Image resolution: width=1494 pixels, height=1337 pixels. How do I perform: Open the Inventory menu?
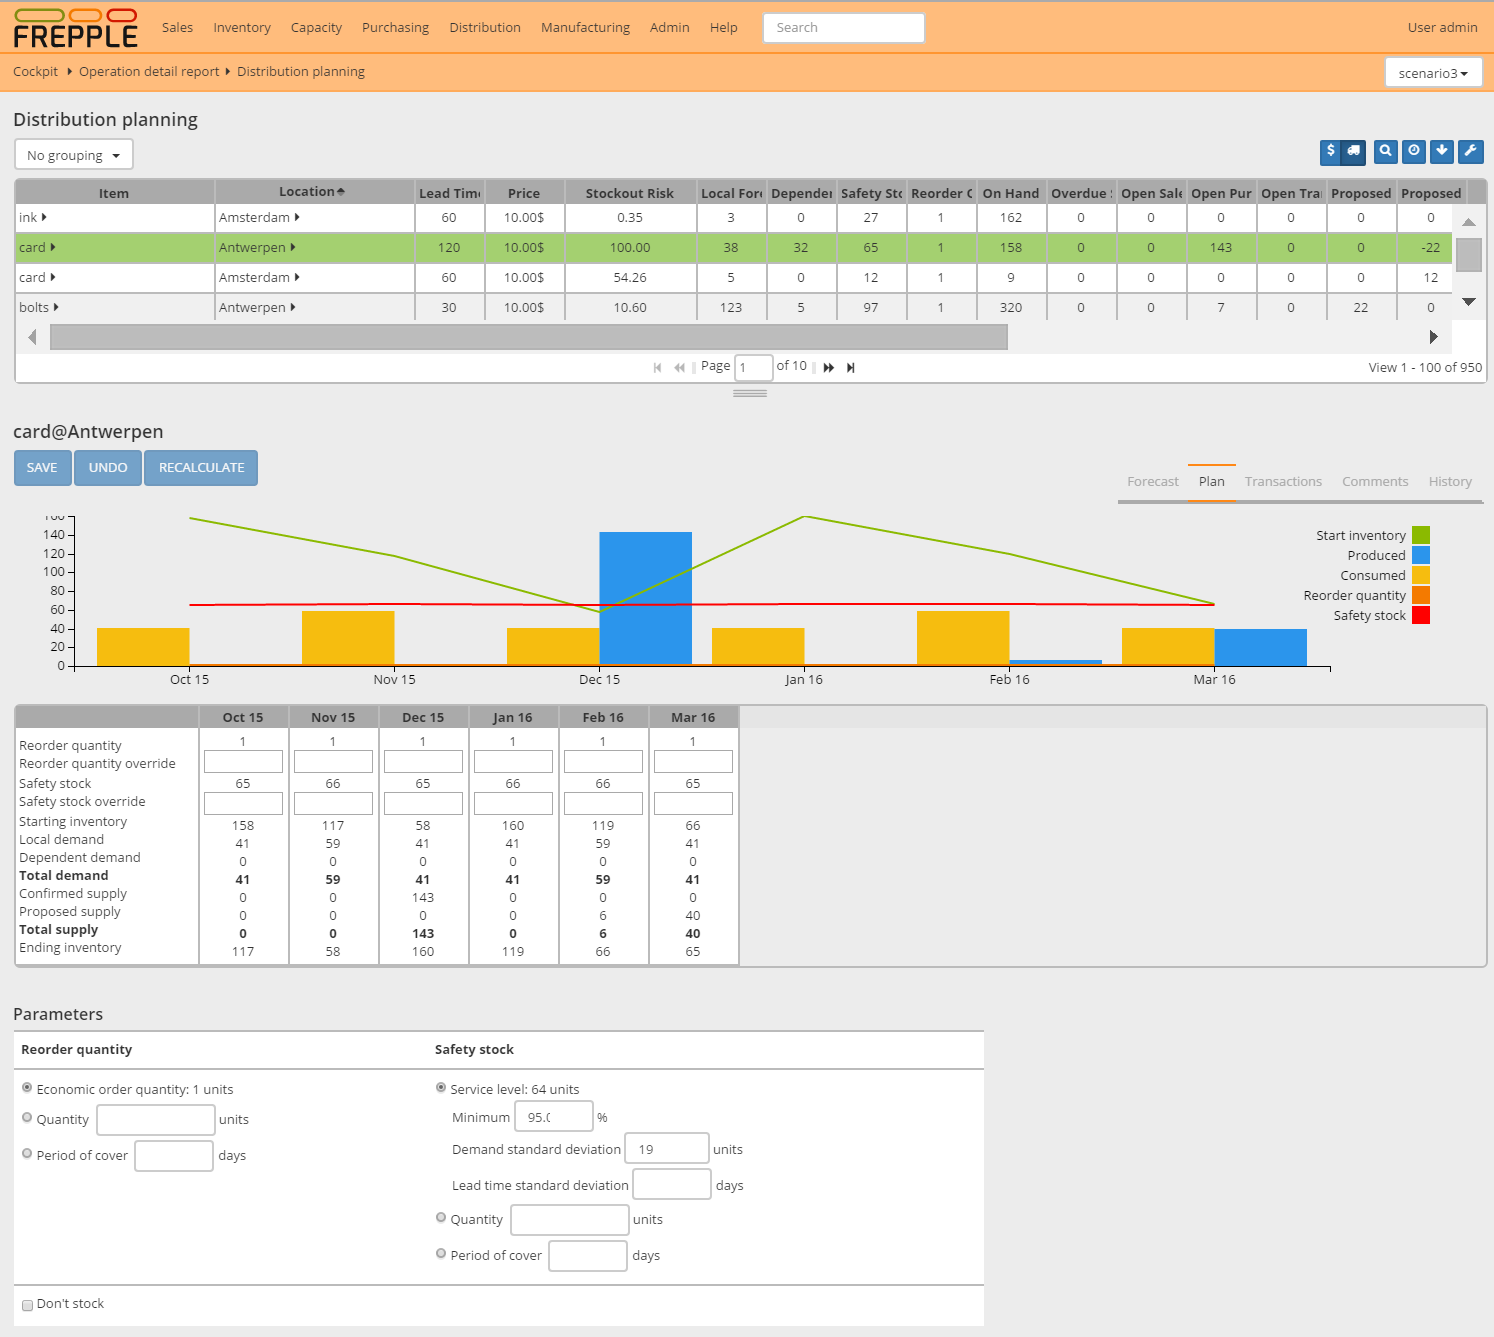tap(242, 28)
